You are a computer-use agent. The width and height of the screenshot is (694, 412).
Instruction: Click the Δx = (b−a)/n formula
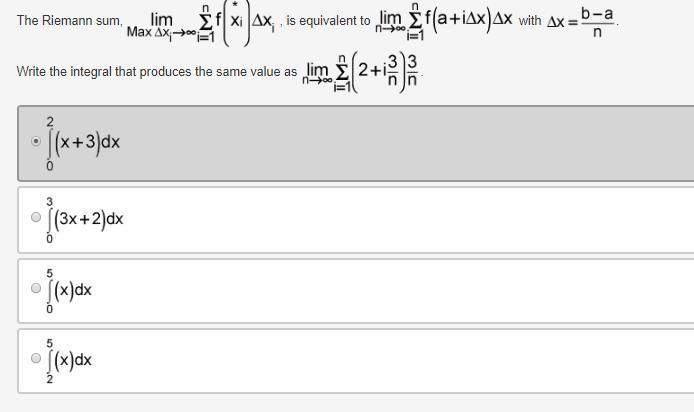pos(581,21)
